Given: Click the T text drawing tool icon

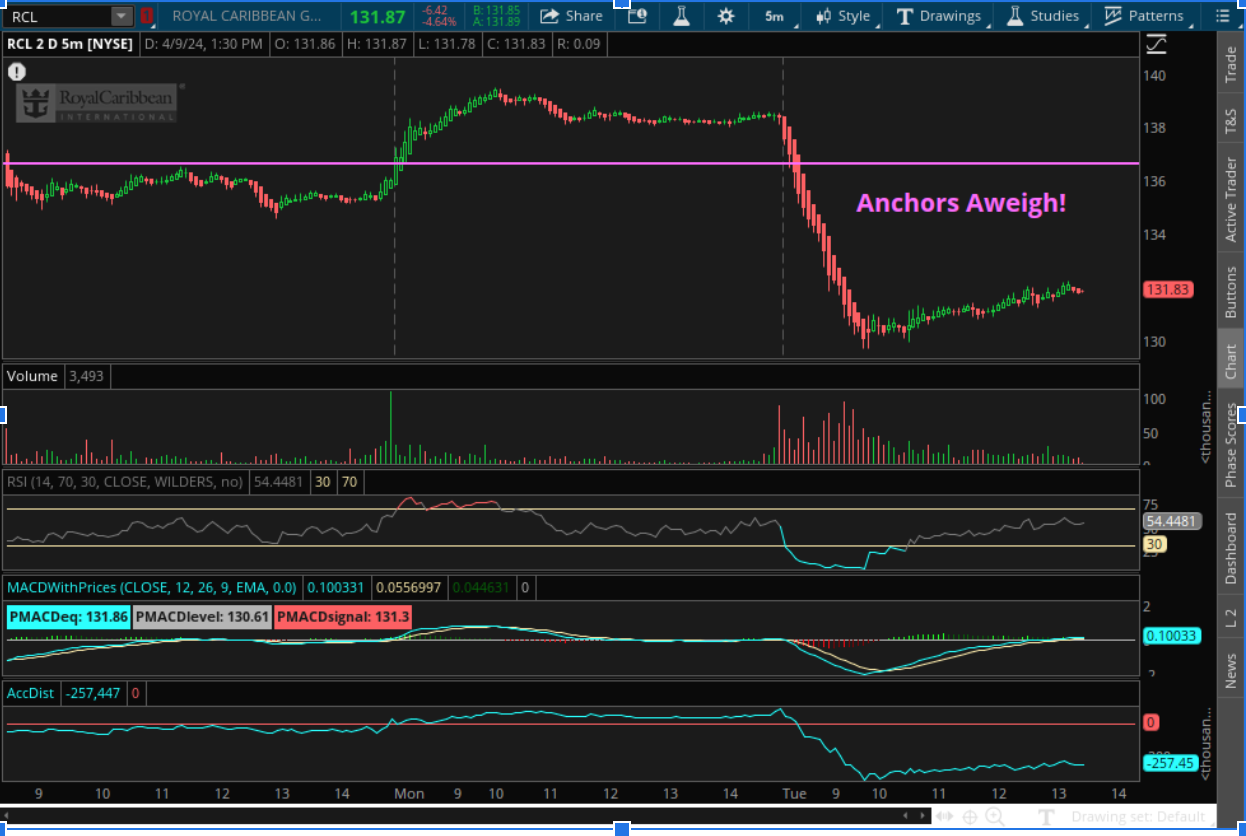Looking at the screenshot, I should point(1046,817).
